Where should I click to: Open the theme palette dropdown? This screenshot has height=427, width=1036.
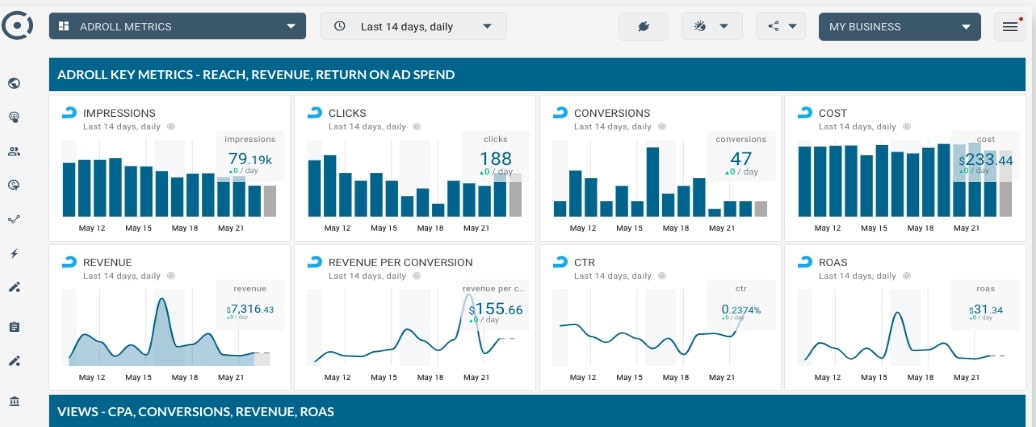pyautogui.click(x=712, y=26)
